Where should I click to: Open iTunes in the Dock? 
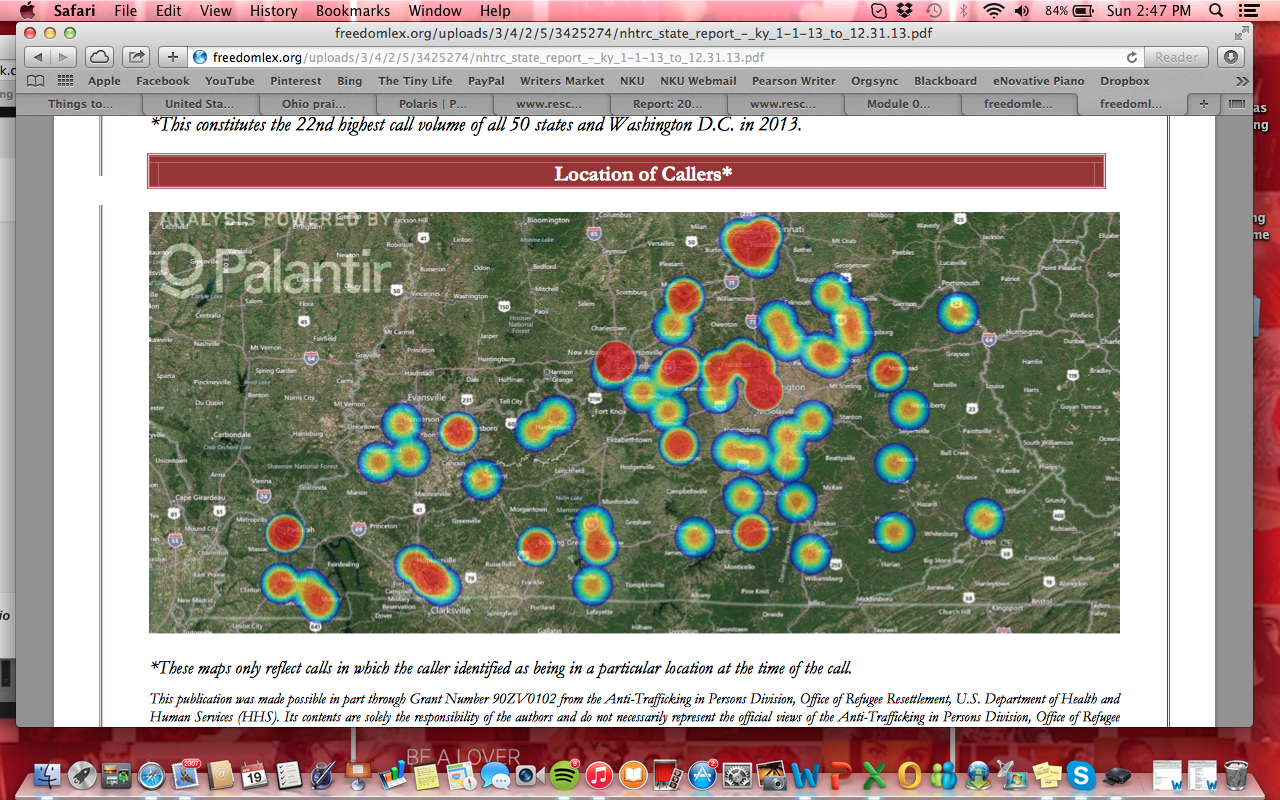click(x=599, y=774)
